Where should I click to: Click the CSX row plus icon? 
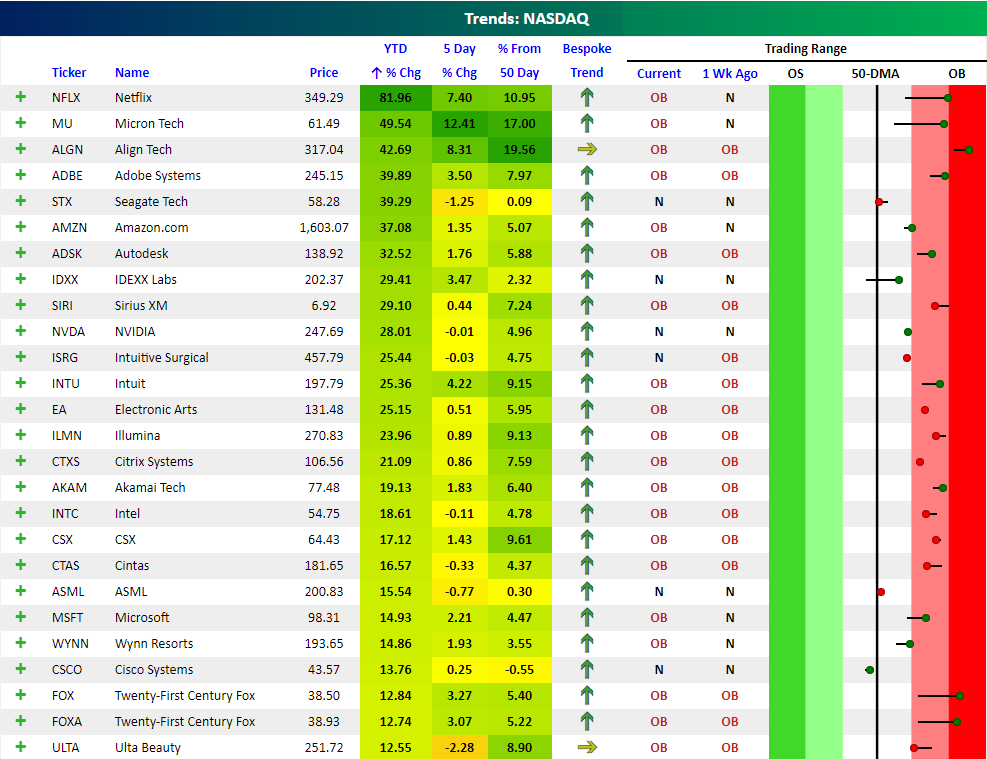21,539
